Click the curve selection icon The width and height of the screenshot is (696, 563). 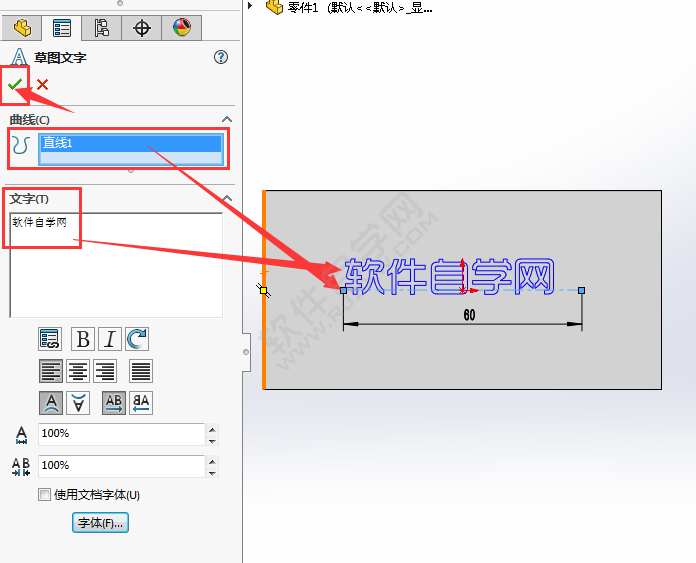click(x=21, y=146)
